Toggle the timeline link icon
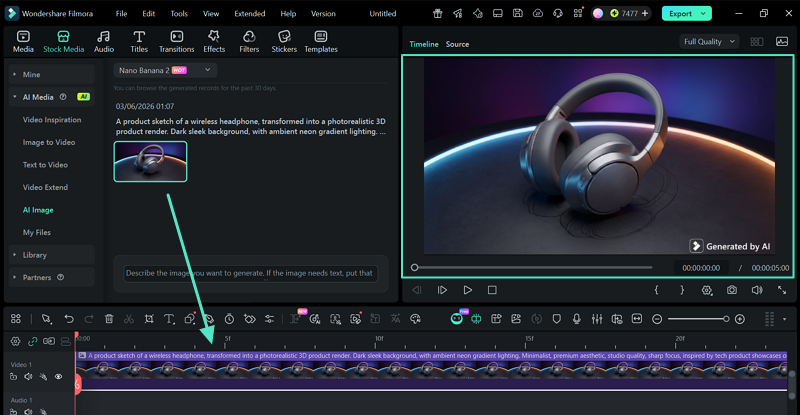 pos(32,341)
